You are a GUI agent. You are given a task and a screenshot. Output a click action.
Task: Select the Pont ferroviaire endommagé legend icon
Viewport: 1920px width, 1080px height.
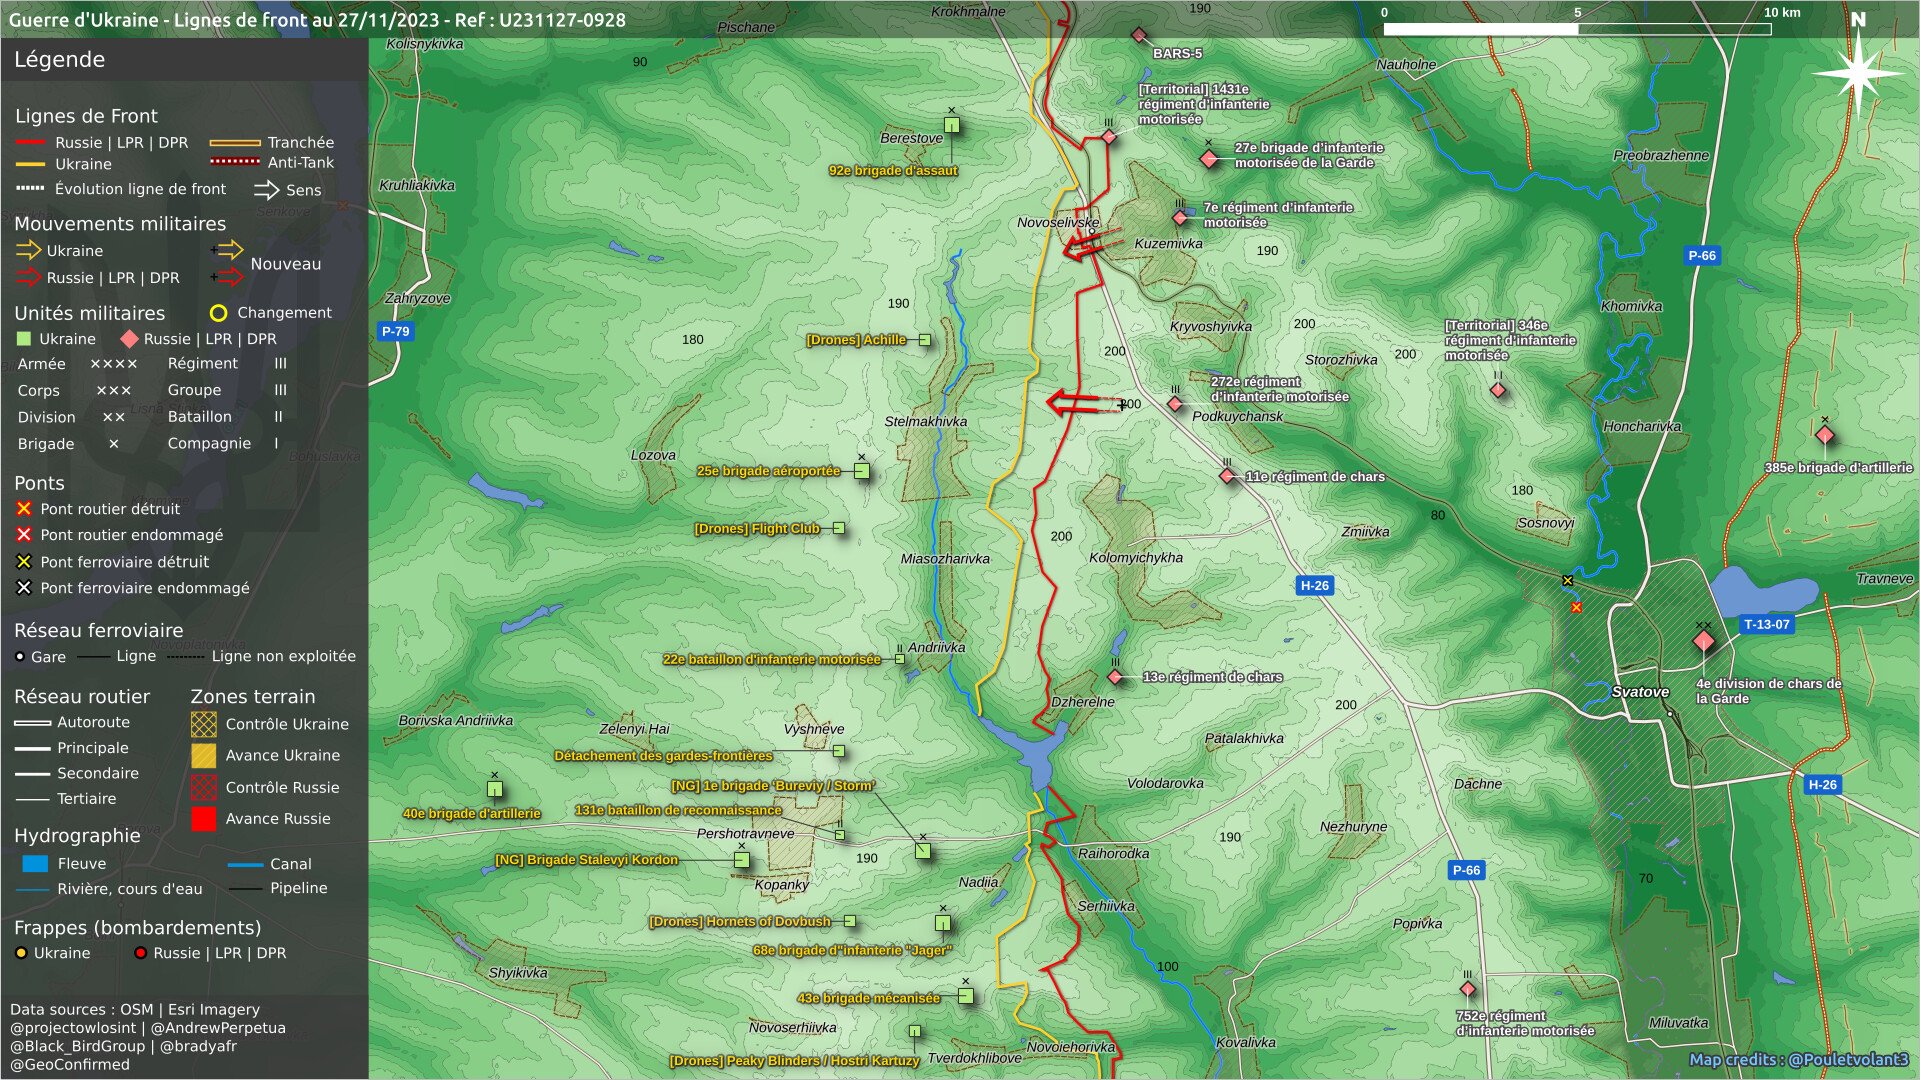click(24, 588)
